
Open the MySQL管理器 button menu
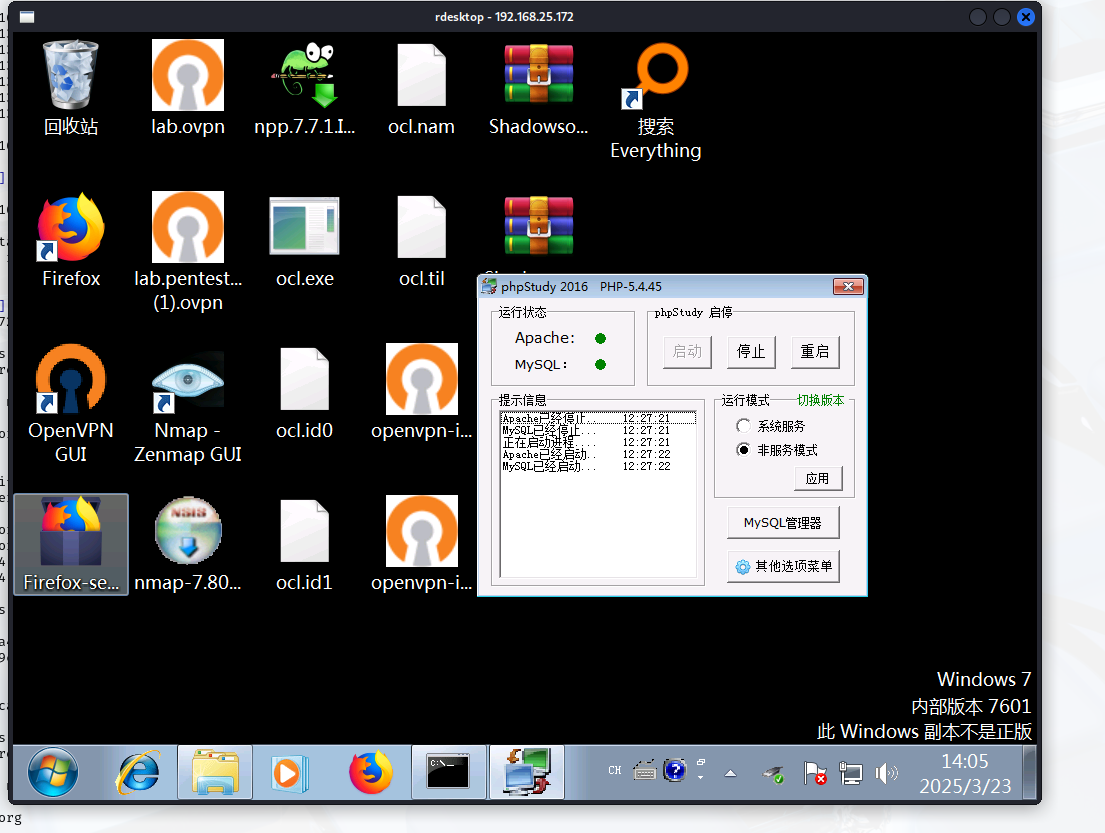pos(783,523)
